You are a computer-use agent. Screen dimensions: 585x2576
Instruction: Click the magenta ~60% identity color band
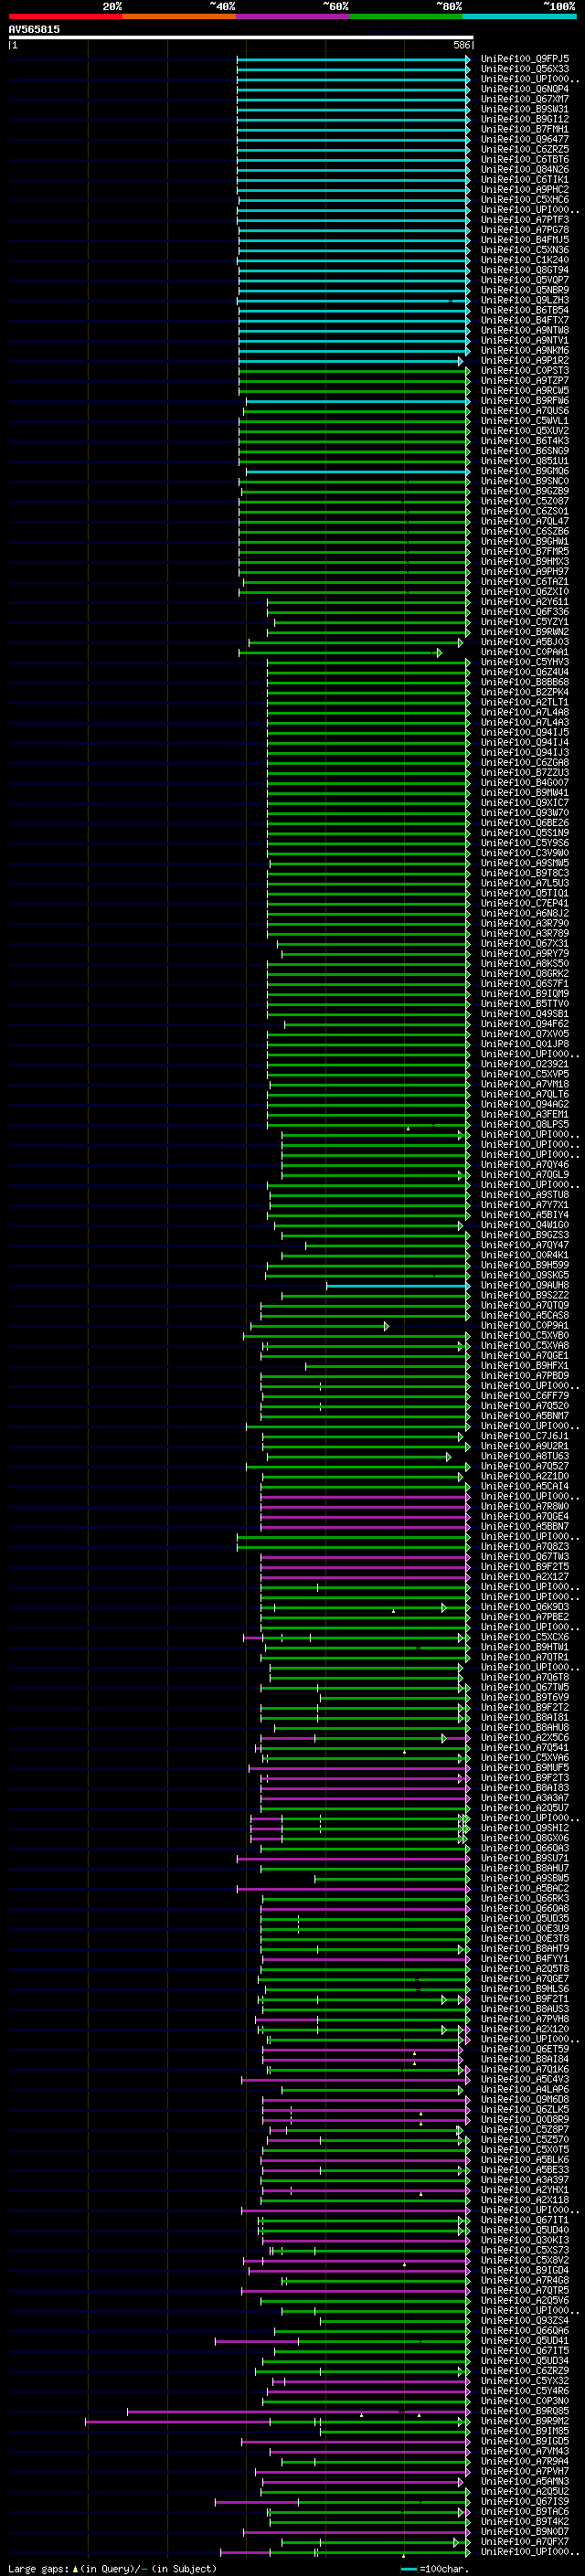(293, 16)
